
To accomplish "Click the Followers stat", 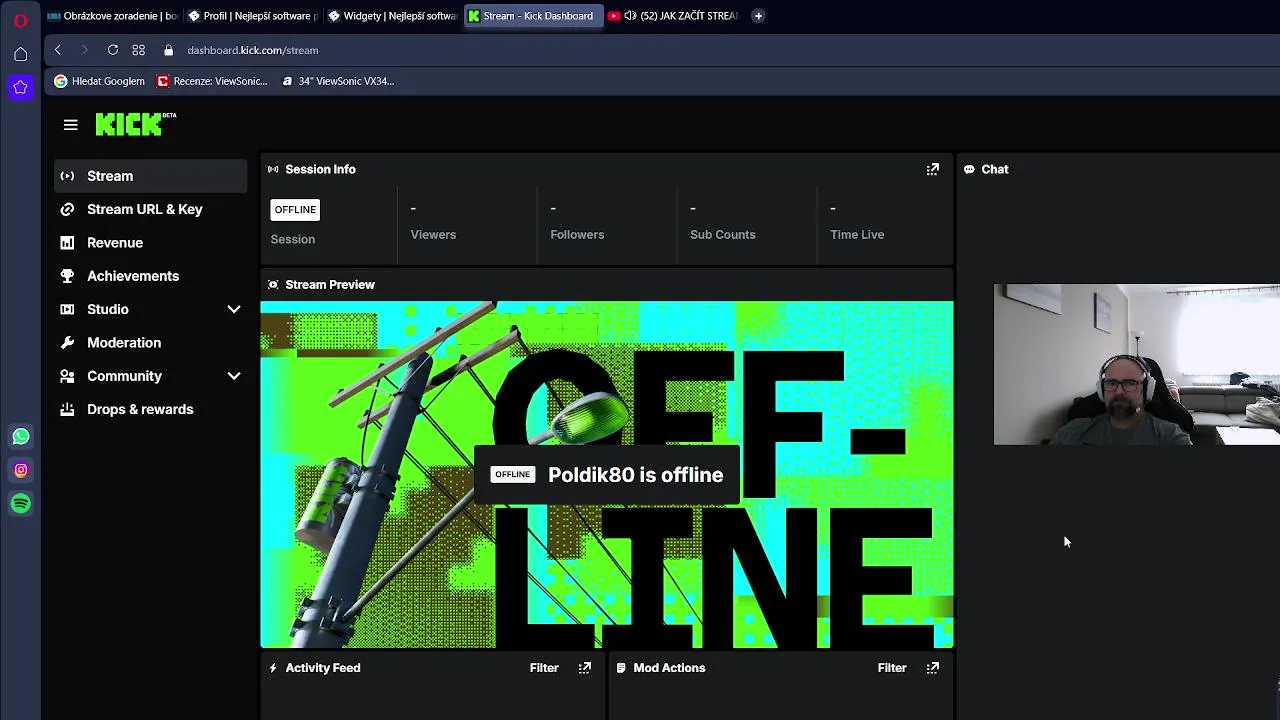I will (577, 222).
